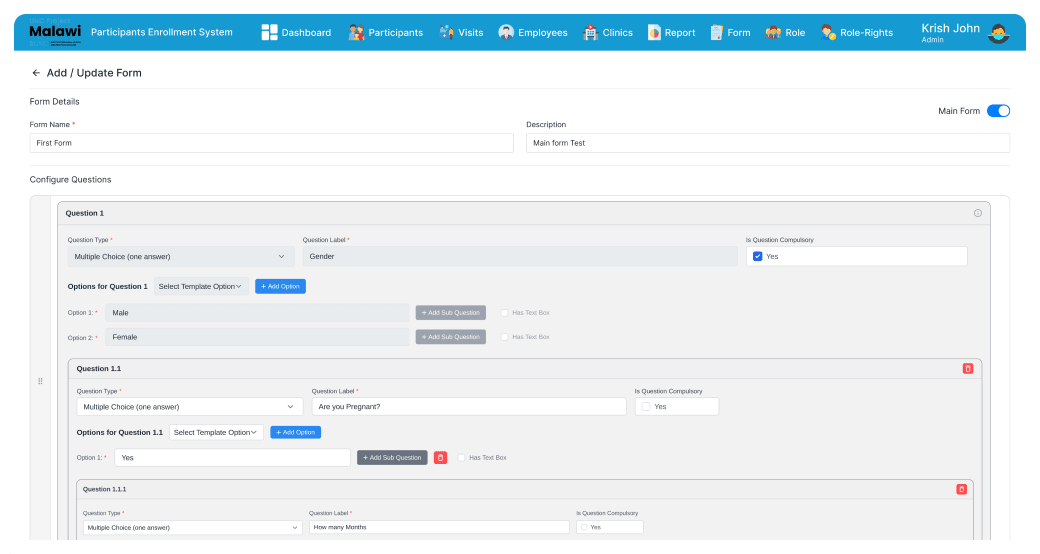The width and height of the screenshot is (1040, 554).
Task: Check Has Text Box for Female option
Action: 505,337
